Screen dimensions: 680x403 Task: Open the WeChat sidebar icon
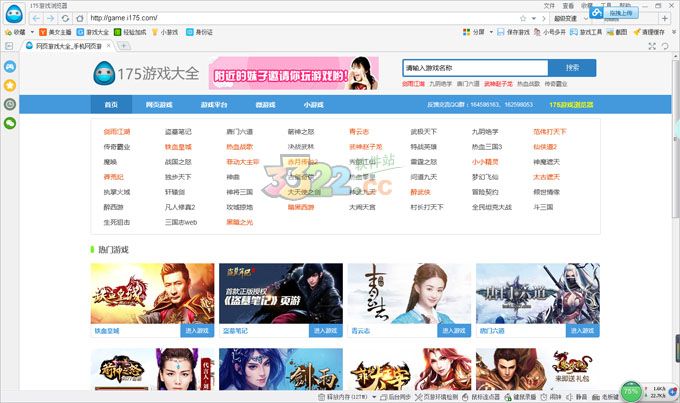(x=10, y=123)
